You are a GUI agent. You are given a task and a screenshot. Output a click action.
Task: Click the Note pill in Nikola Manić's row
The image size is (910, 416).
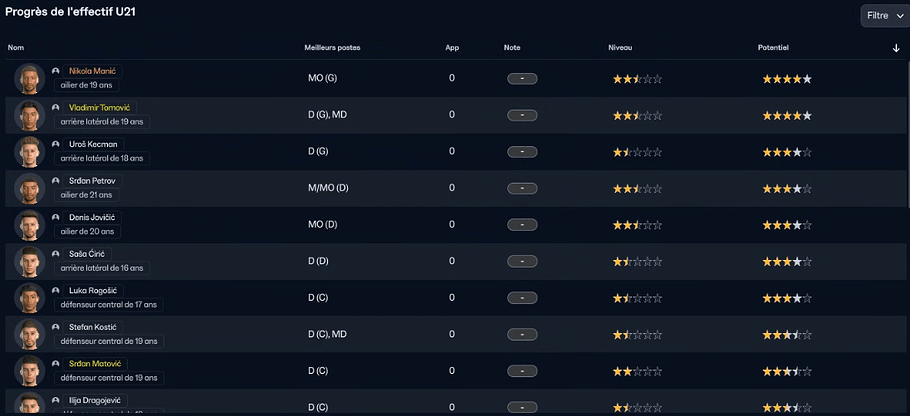tap(522, 79)
